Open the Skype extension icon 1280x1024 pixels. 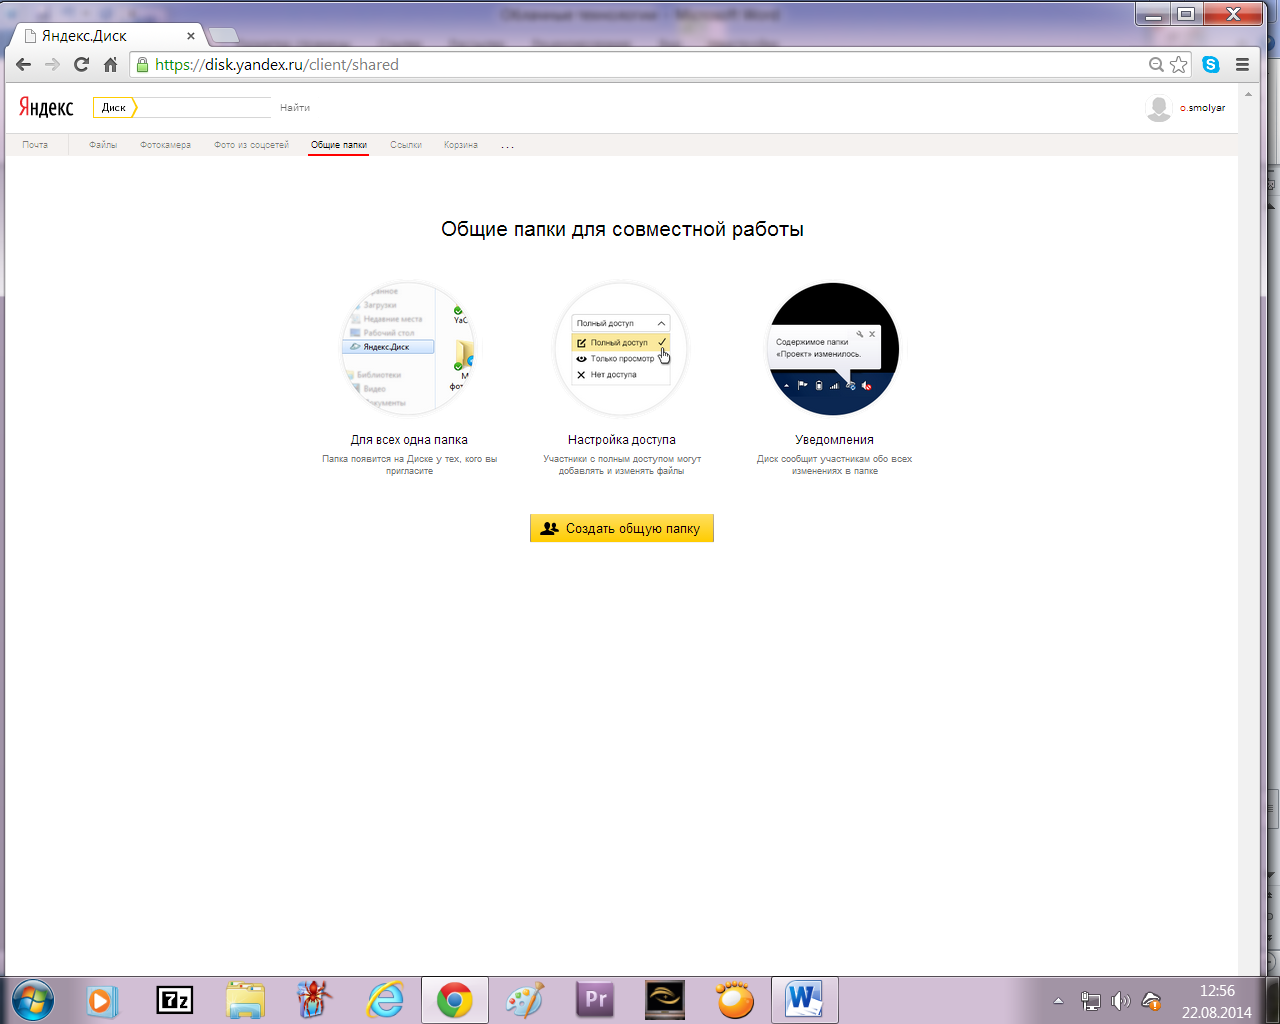pyautogui.click(x=1211, y=64)
